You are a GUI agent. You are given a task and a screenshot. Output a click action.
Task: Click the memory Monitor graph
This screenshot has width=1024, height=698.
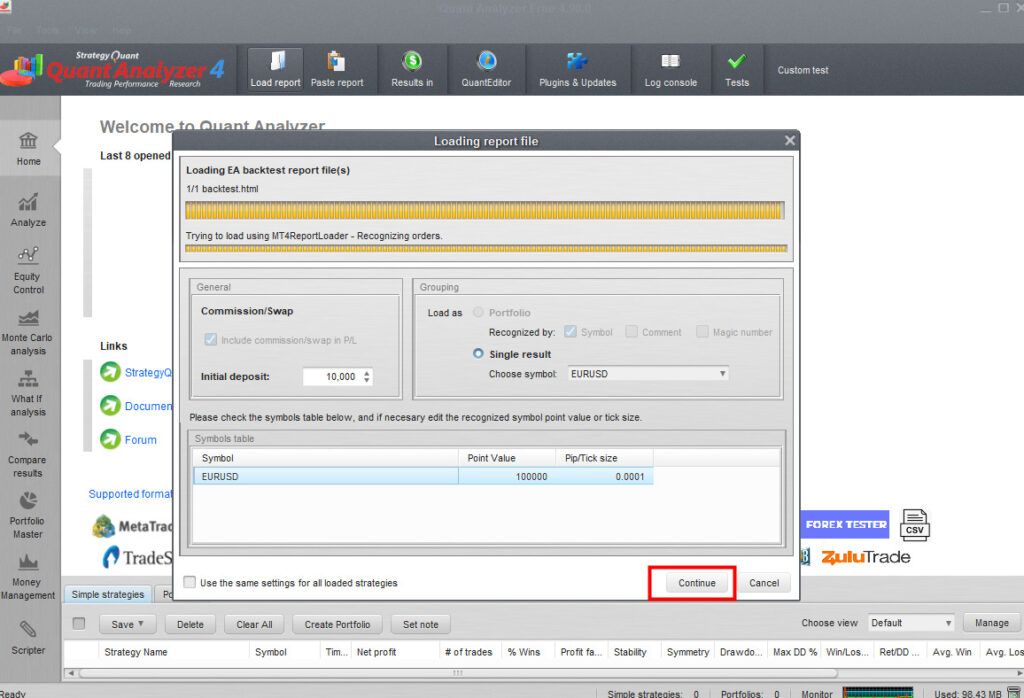click(877, 693)
